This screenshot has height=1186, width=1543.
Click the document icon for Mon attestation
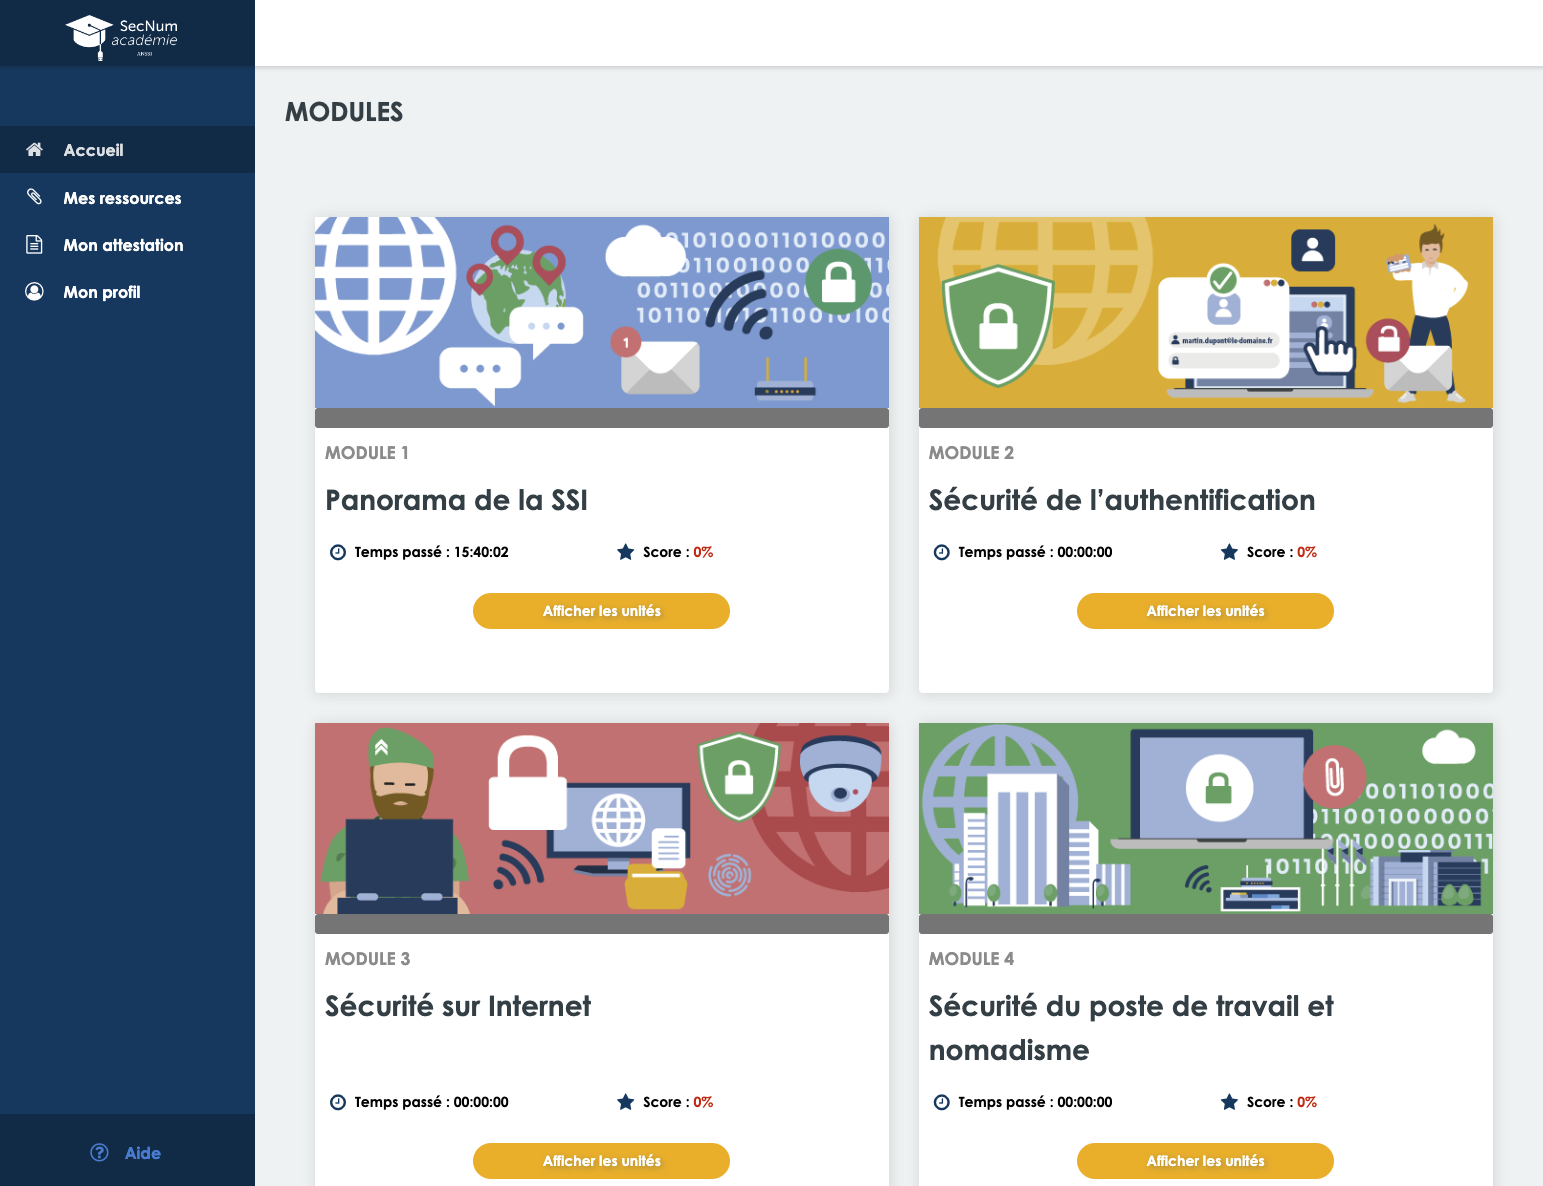pos(35,245)
